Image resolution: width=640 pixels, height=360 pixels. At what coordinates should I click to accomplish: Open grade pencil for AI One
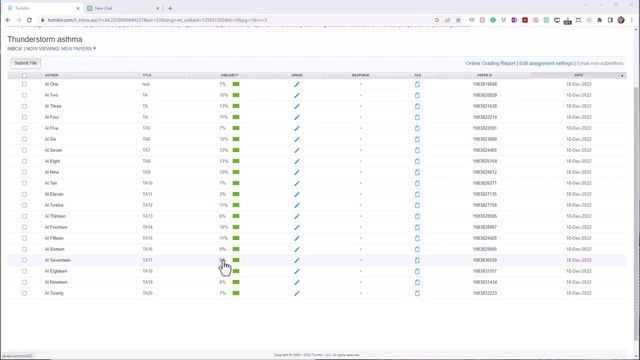(297, 84)
